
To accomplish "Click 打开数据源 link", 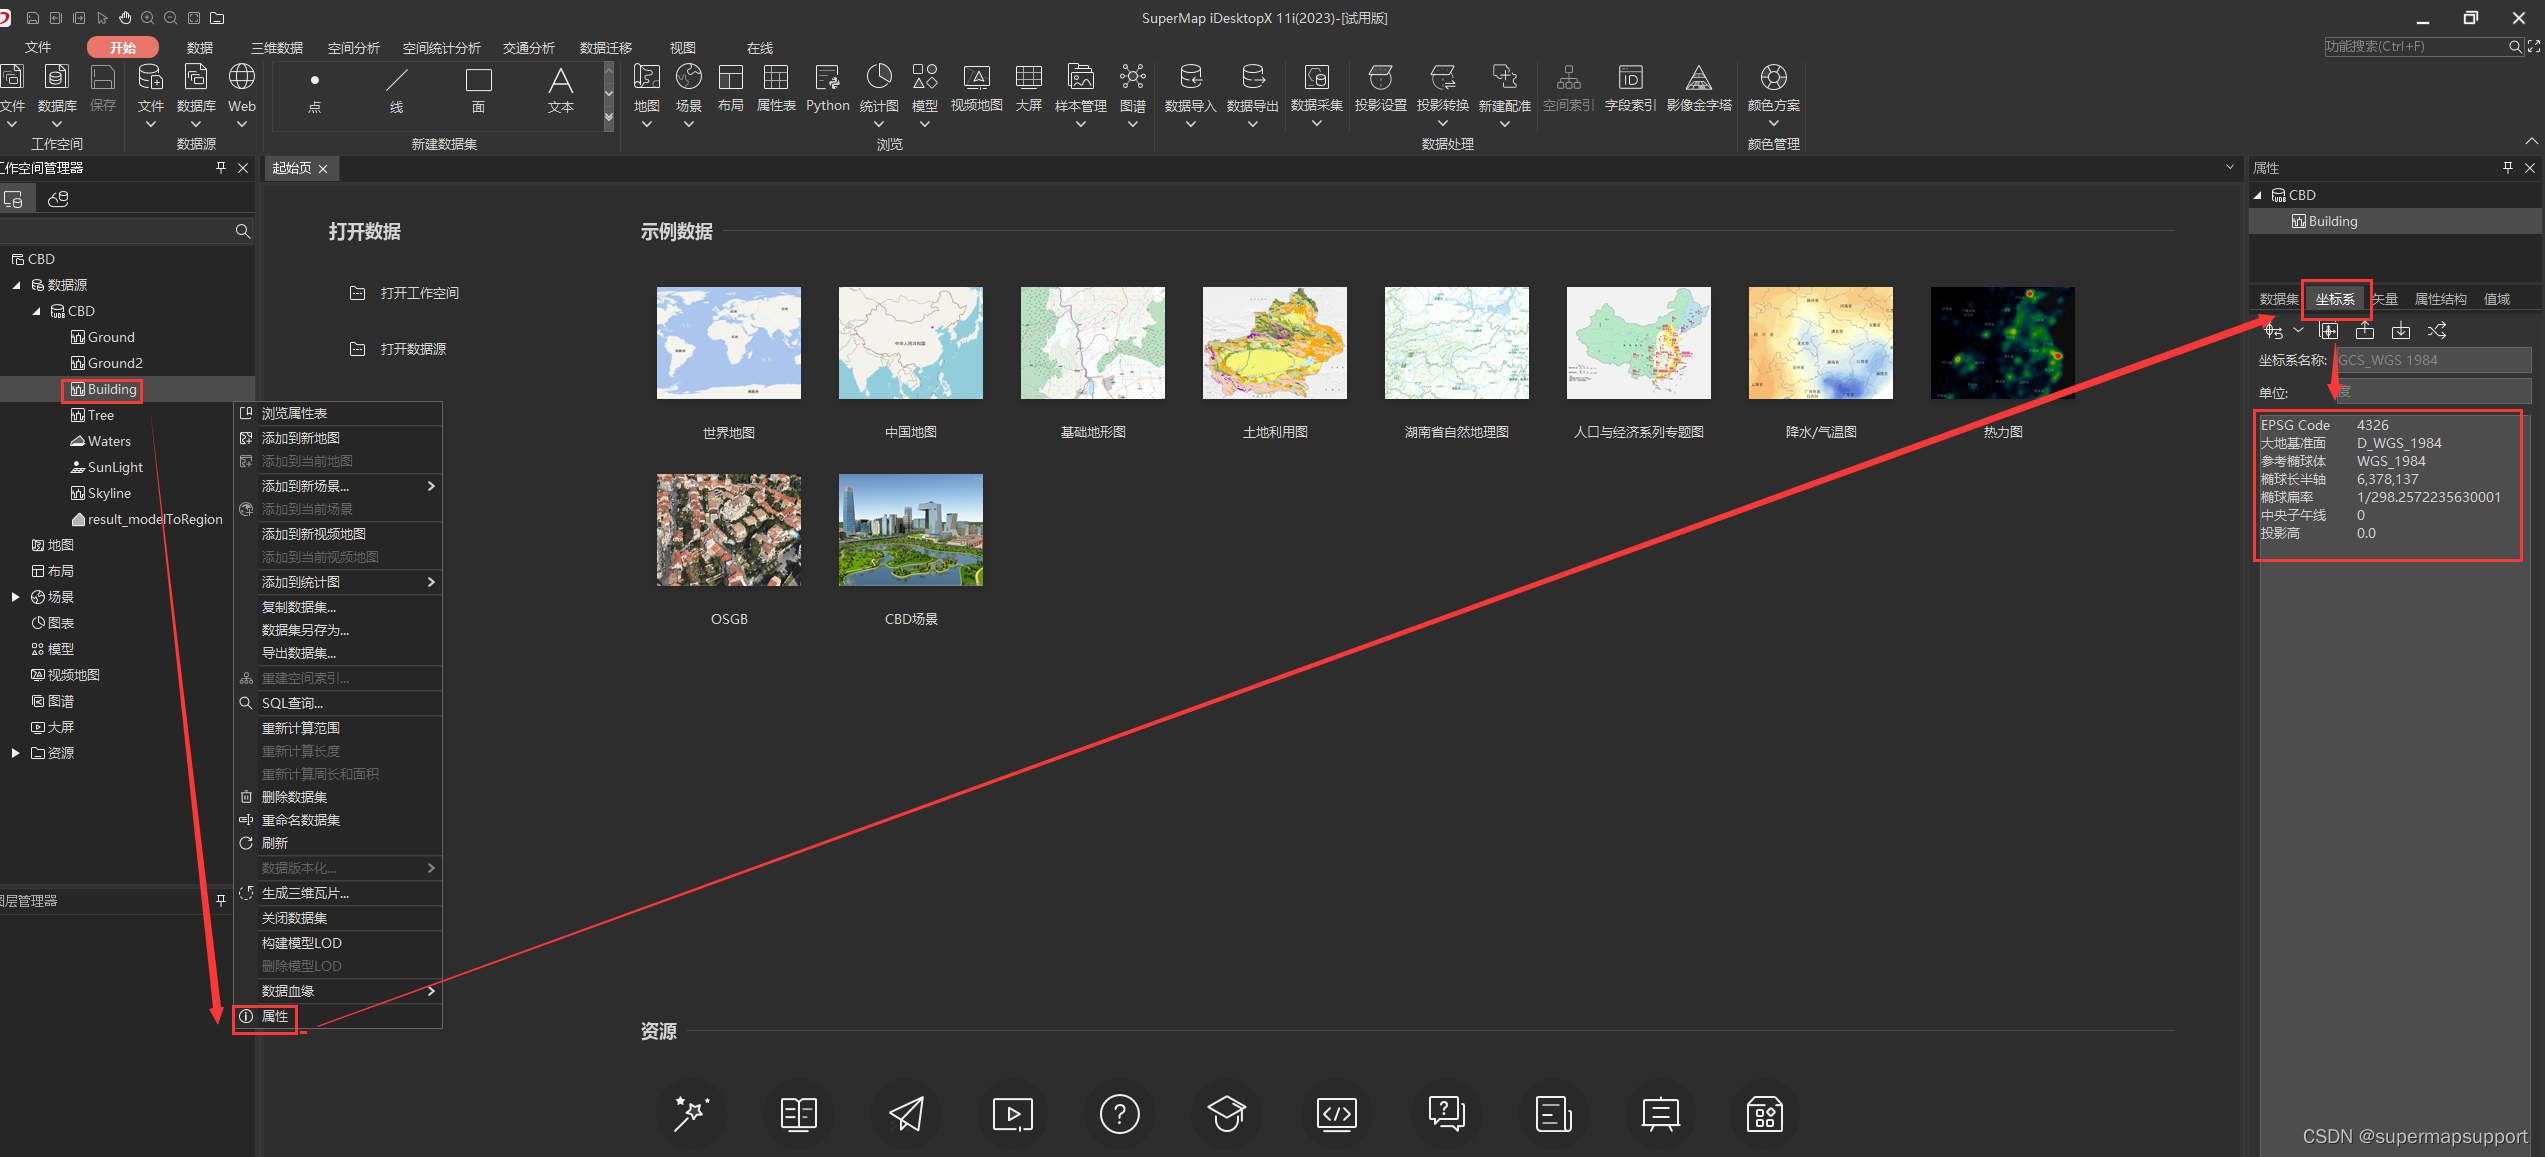I will coord(413,349).
